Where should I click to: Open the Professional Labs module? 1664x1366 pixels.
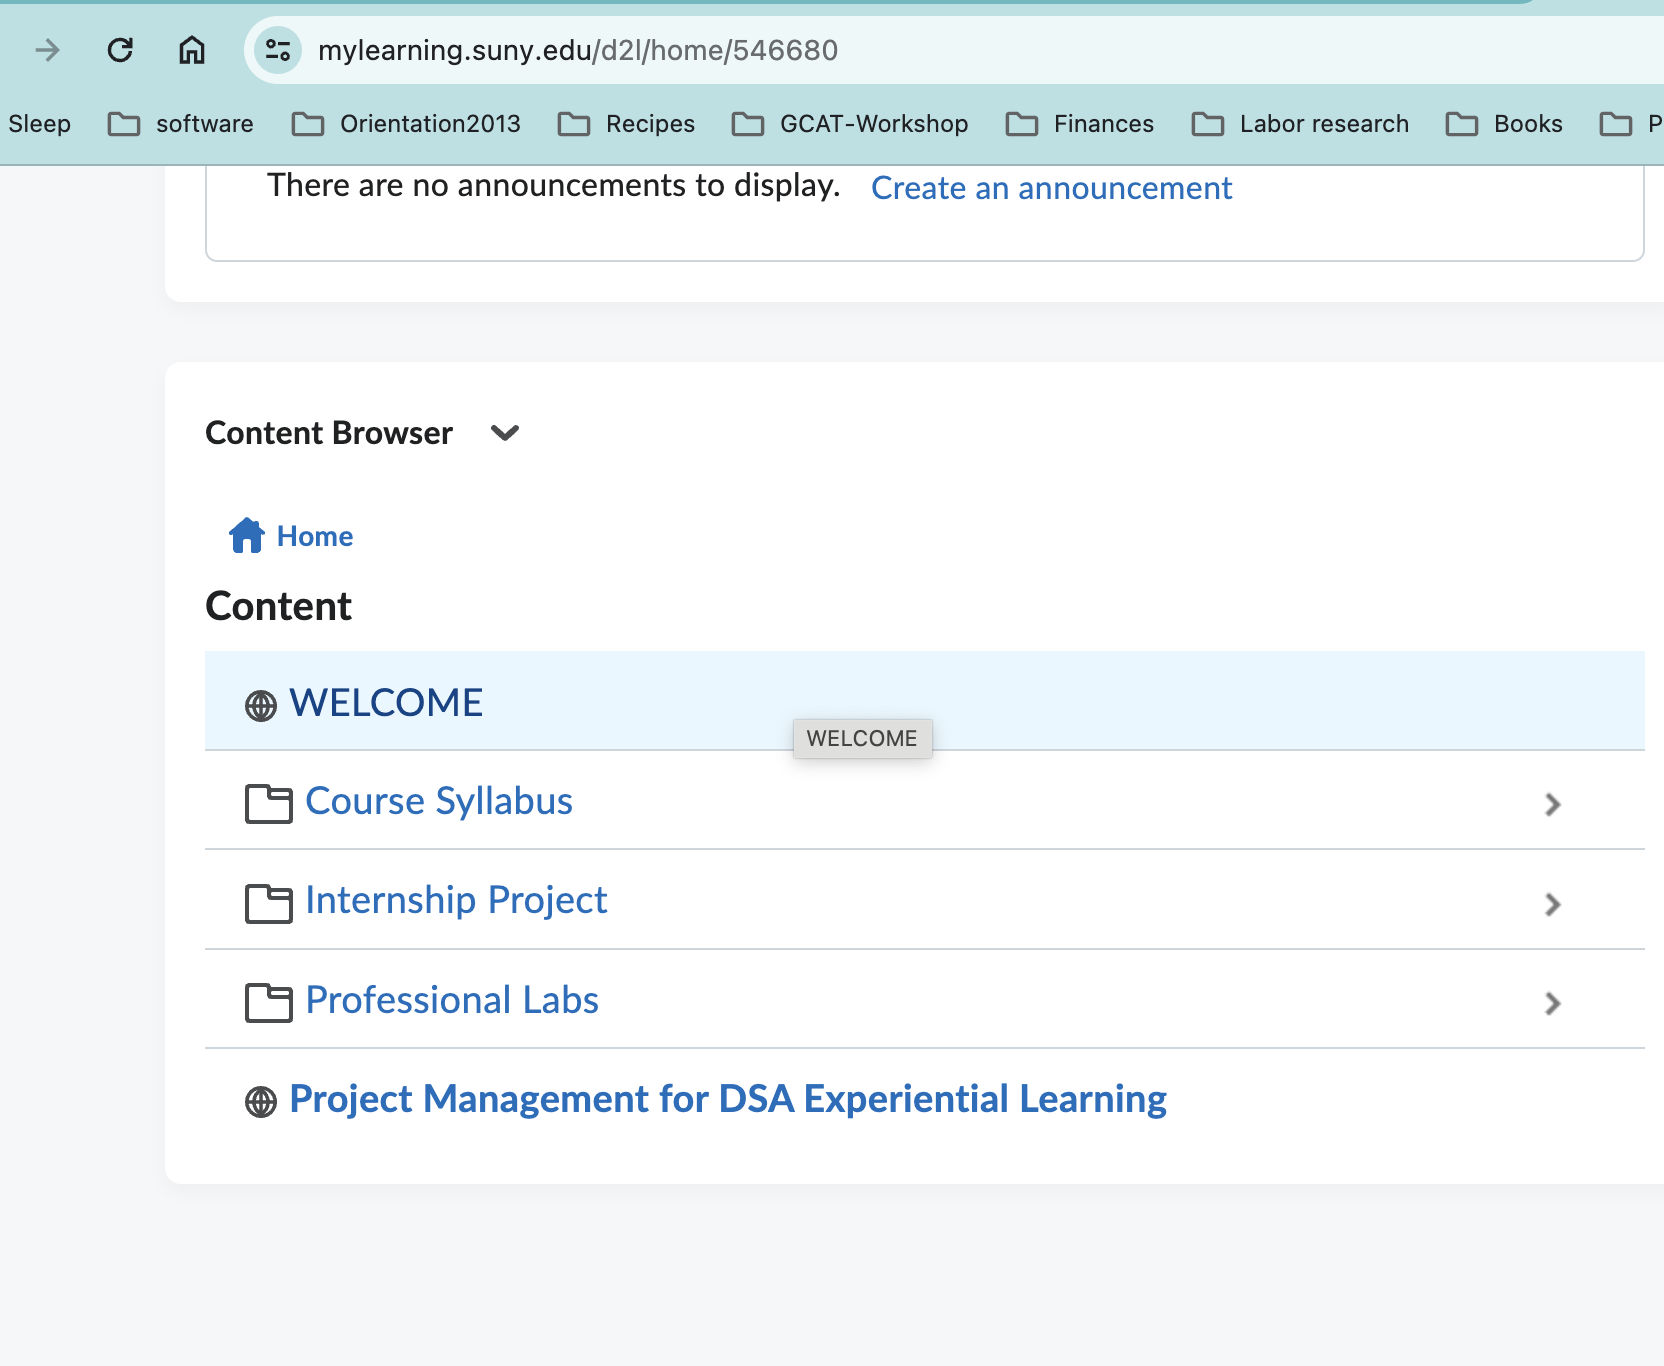(452, 1000)
